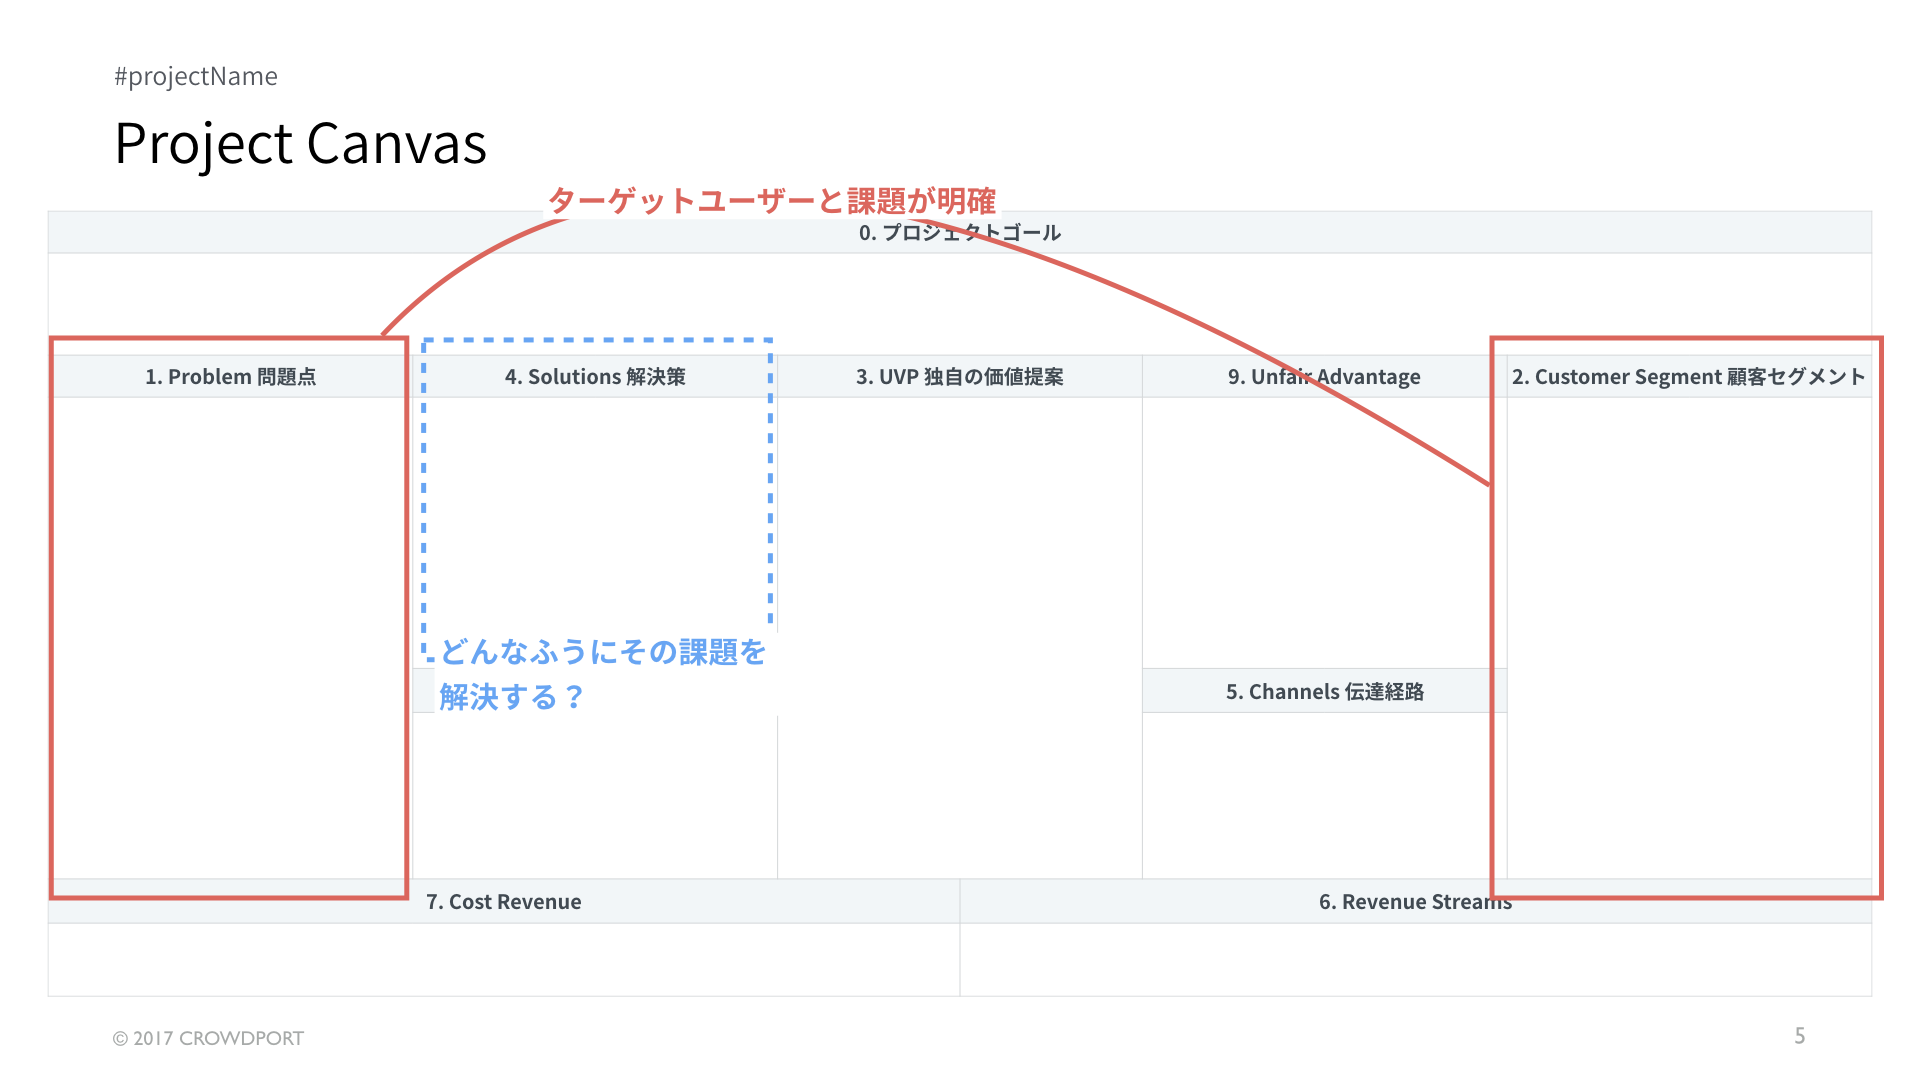This screenshot has height=1080, width=1920.
Task: Select the 2. Customer Segment 顧客セグメント header
Action: click(x=1689, y=377)
